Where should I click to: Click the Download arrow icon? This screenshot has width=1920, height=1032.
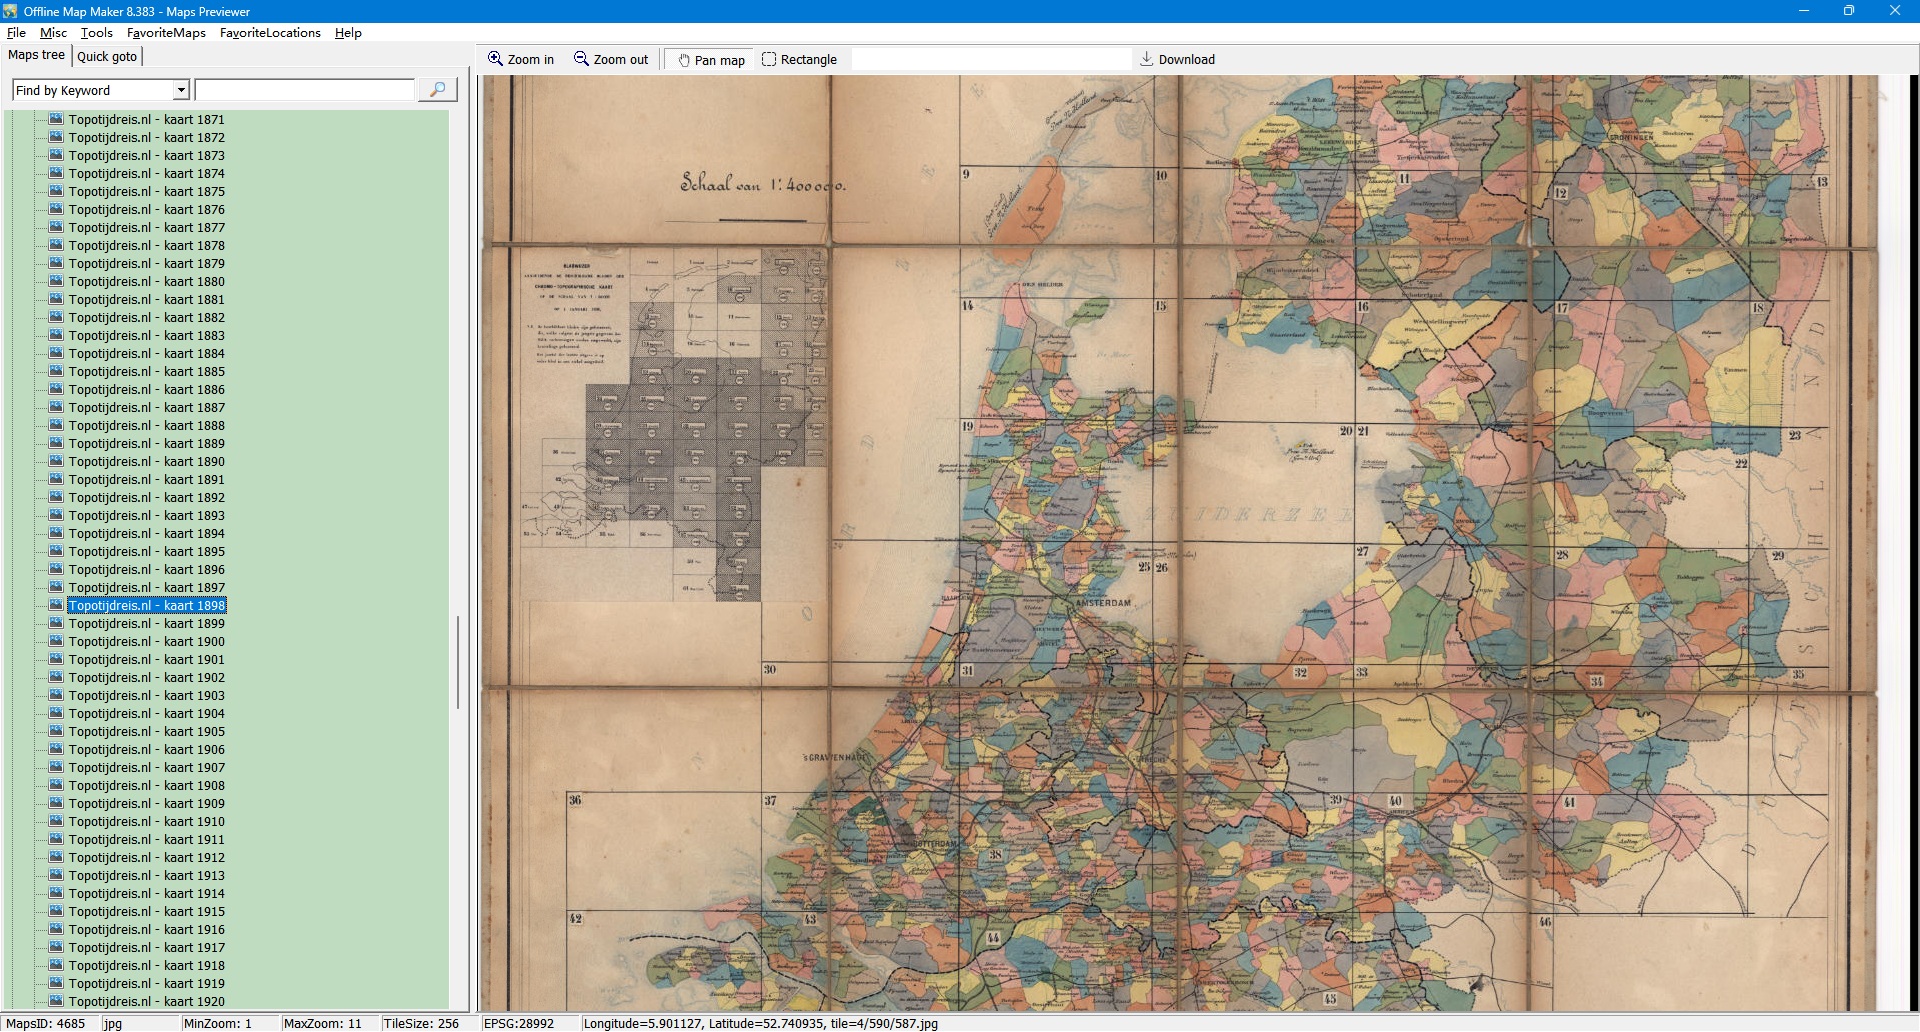click(1147, 59)
